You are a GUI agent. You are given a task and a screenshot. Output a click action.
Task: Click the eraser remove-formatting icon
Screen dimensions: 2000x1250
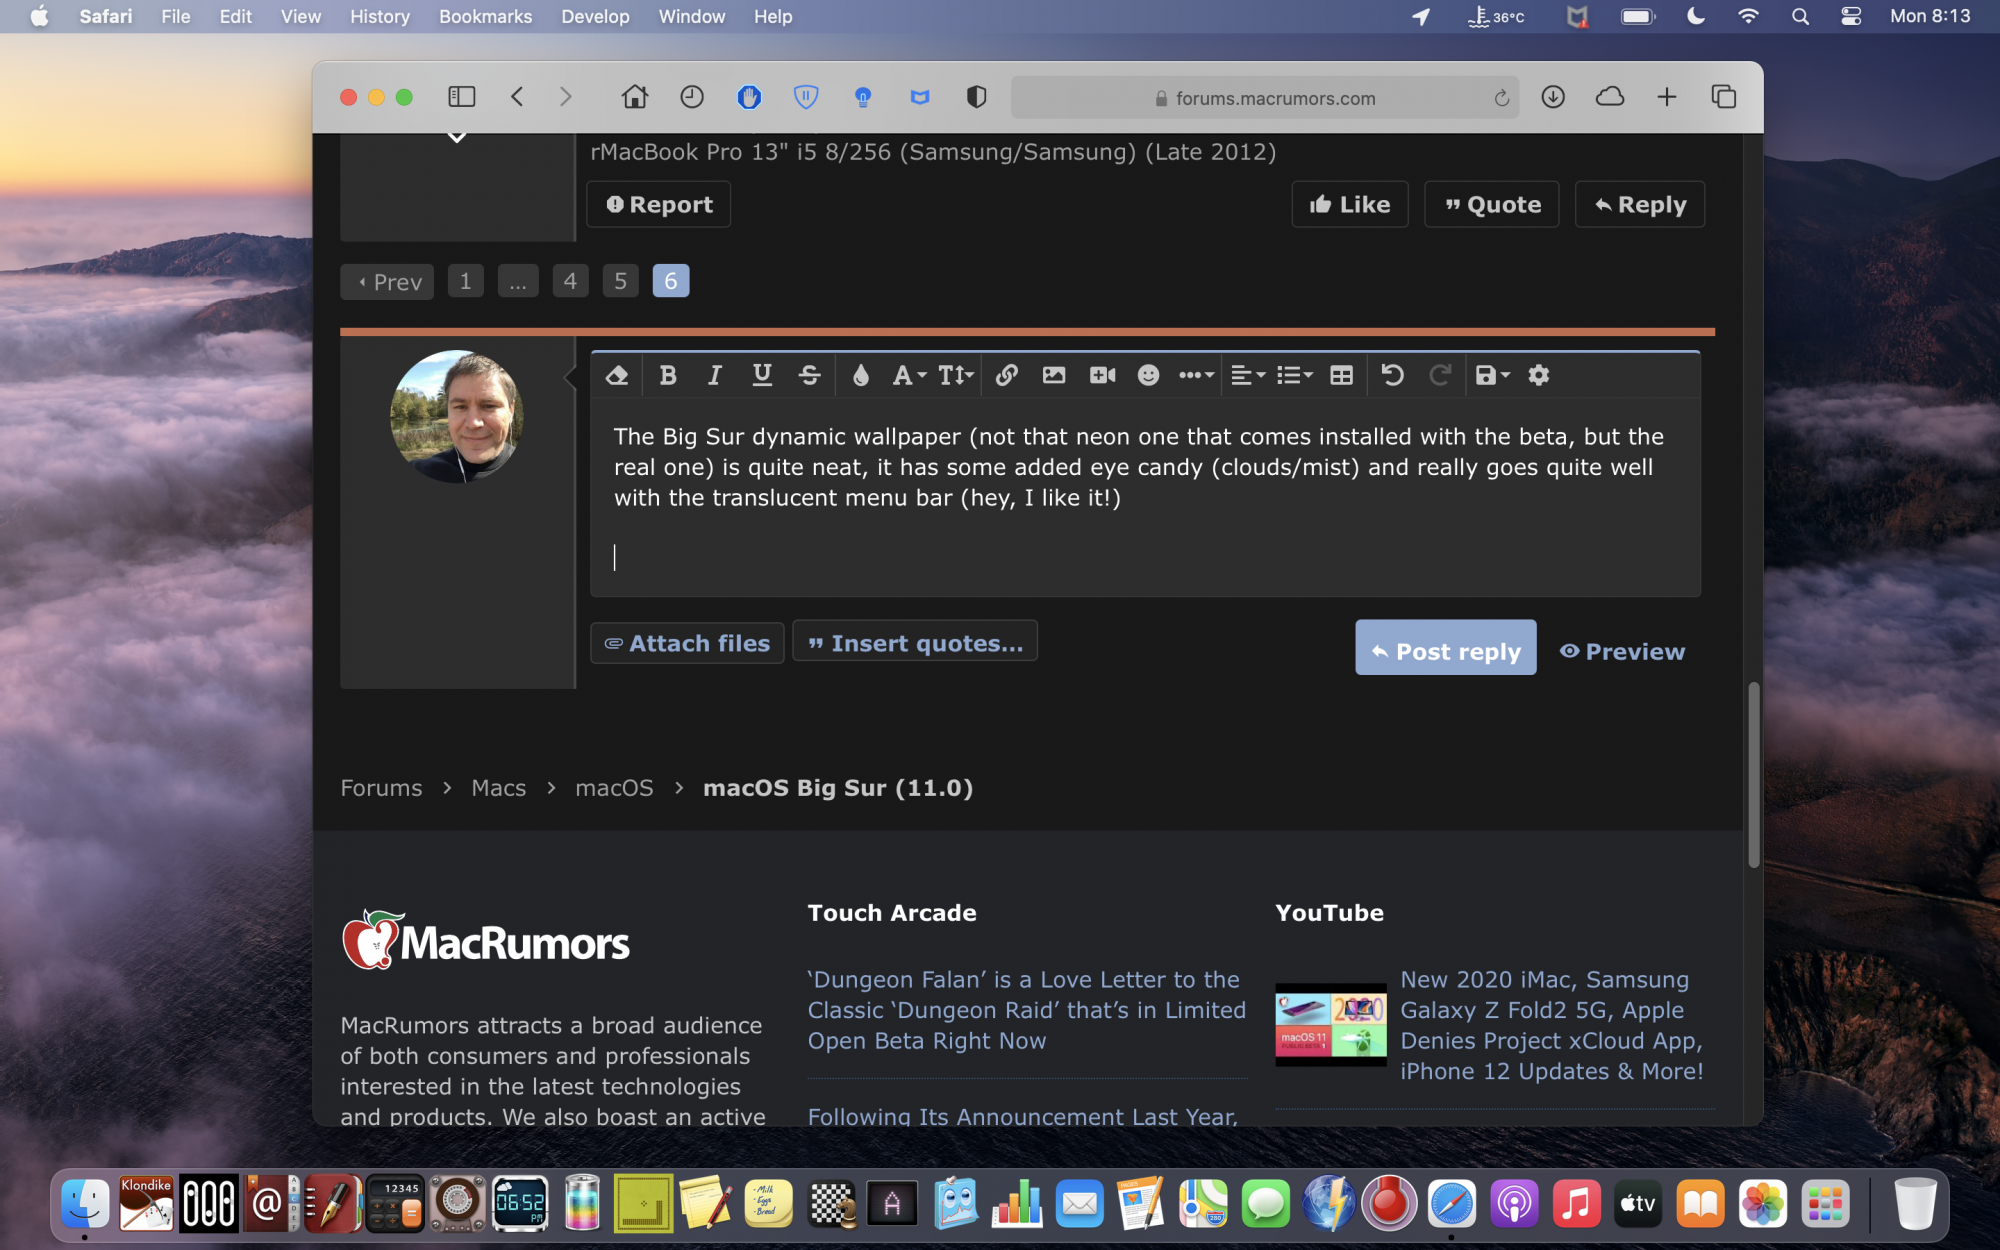(616, 375)
